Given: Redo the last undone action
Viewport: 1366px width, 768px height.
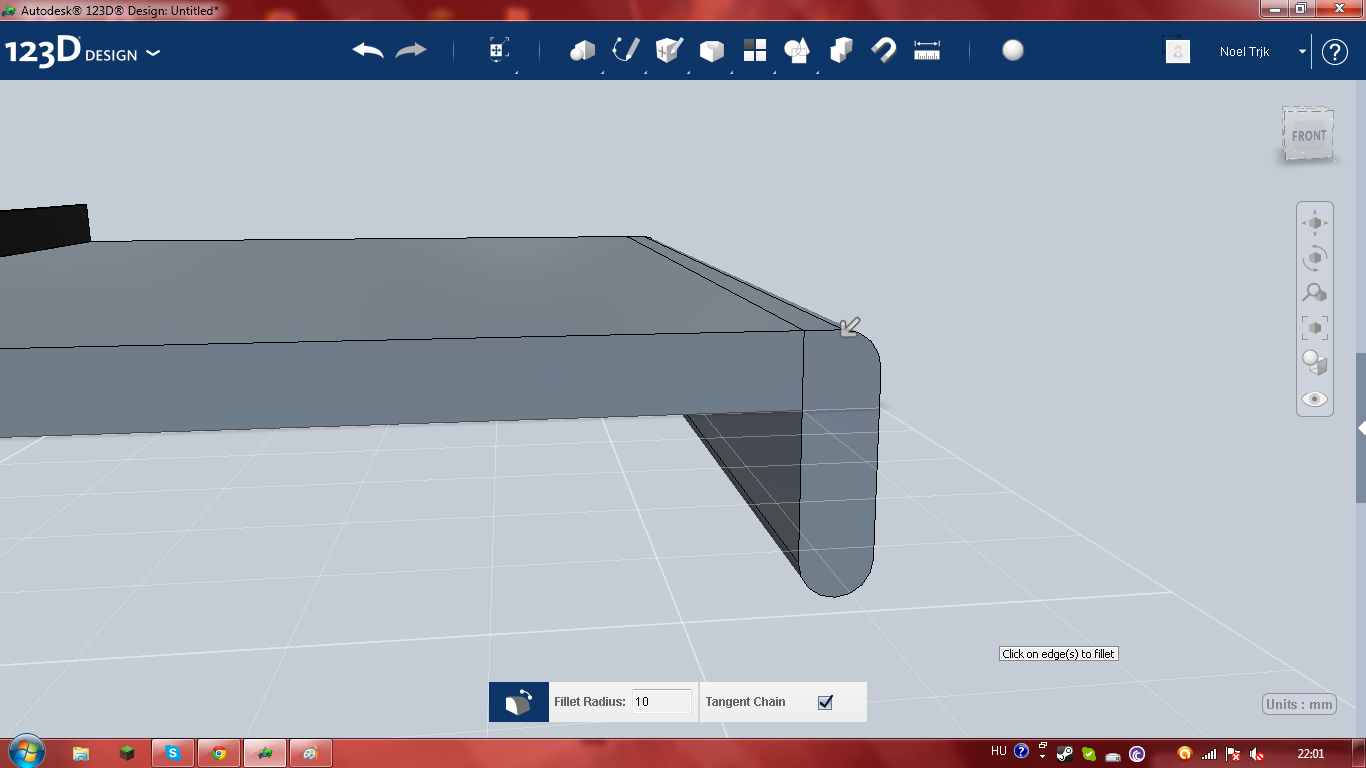Looking at the screenshot, I should coord(411,51).
